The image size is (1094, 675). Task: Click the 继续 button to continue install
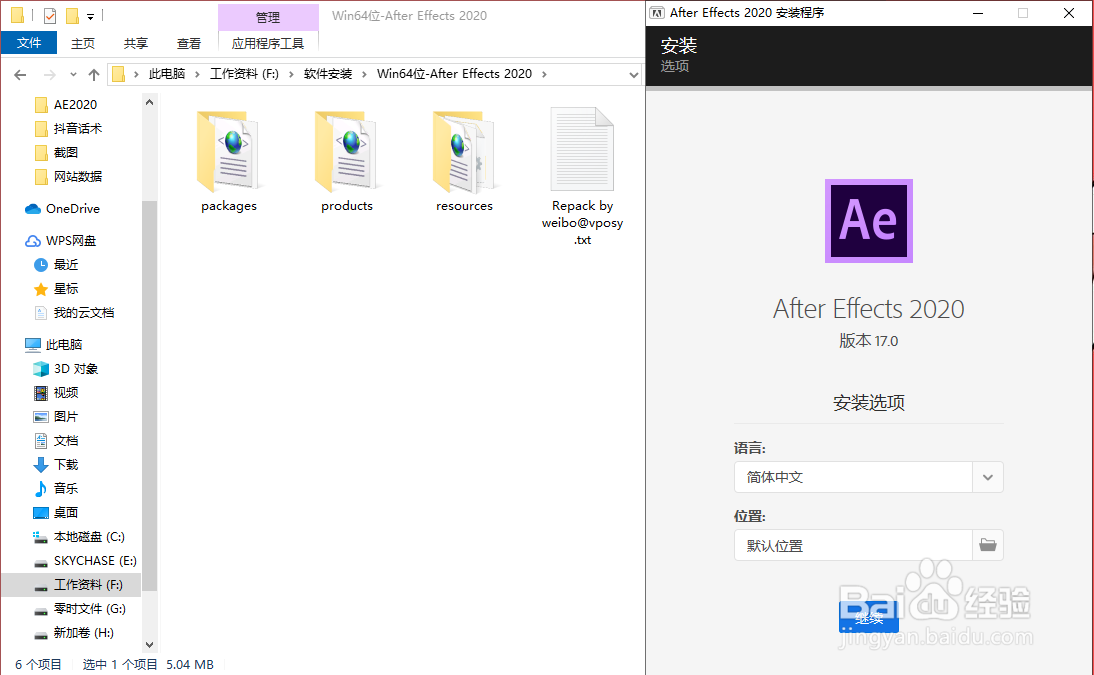(x=868, y=618)
